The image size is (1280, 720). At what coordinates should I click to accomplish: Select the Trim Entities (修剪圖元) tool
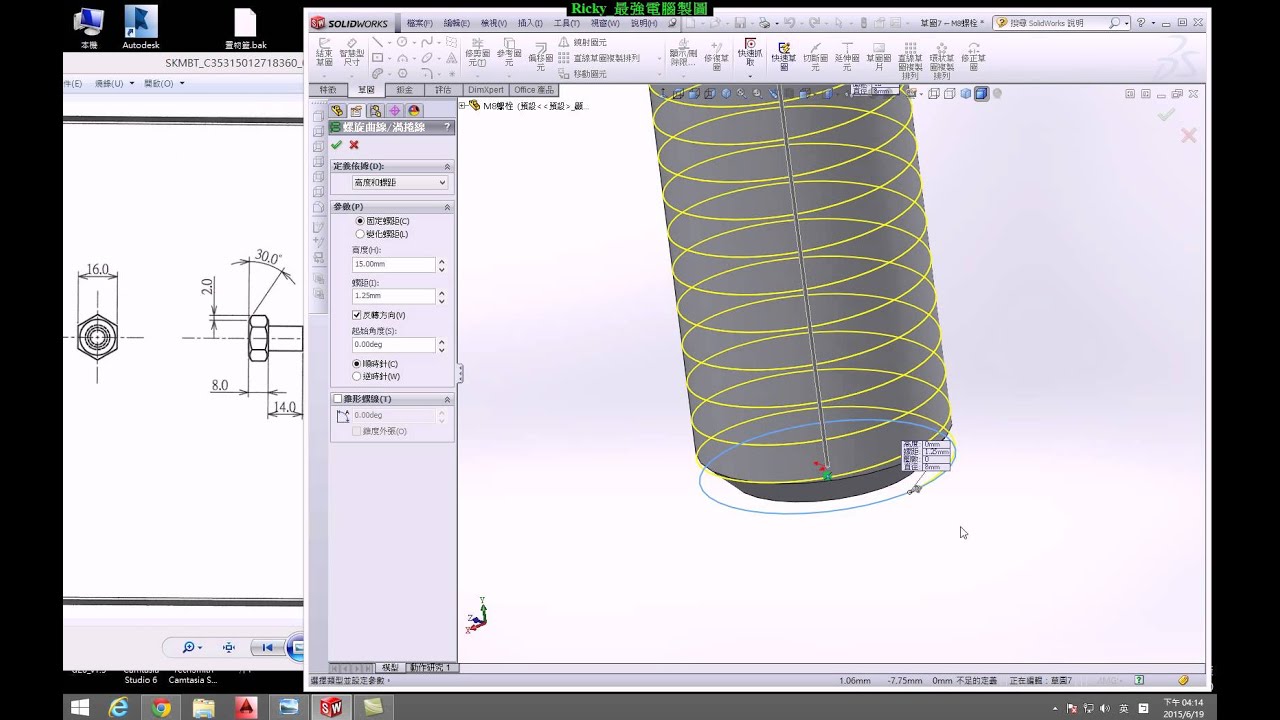click(478, 53)
